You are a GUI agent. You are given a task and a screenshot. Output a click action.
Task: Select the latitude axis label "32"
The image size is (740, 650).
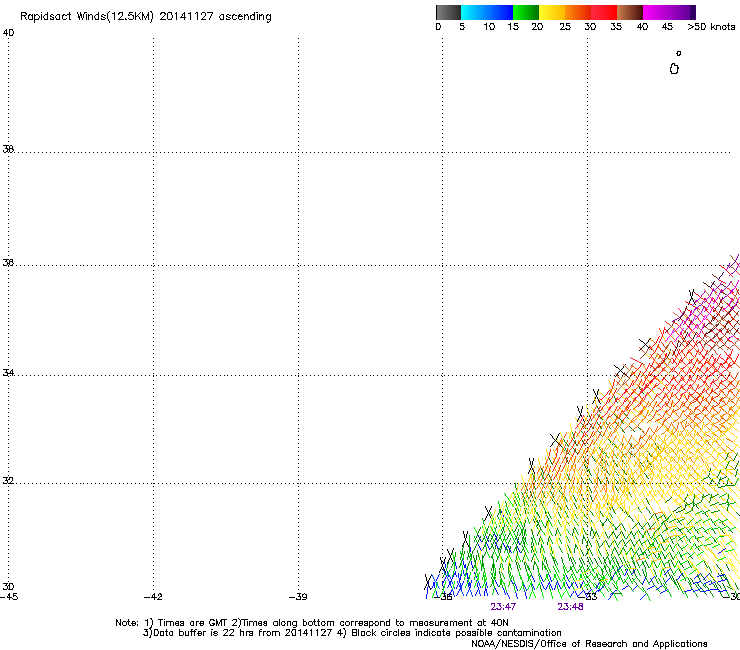(x=8, y=481)
